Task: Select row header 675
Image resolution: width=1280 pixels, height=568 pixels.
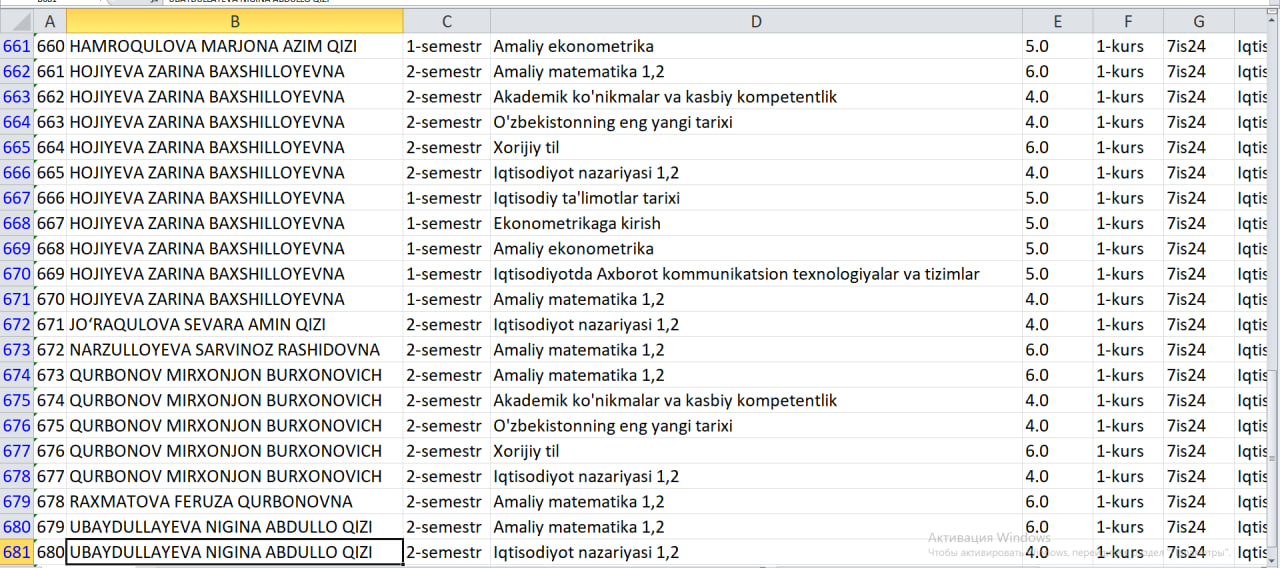Action: (17, 400)
